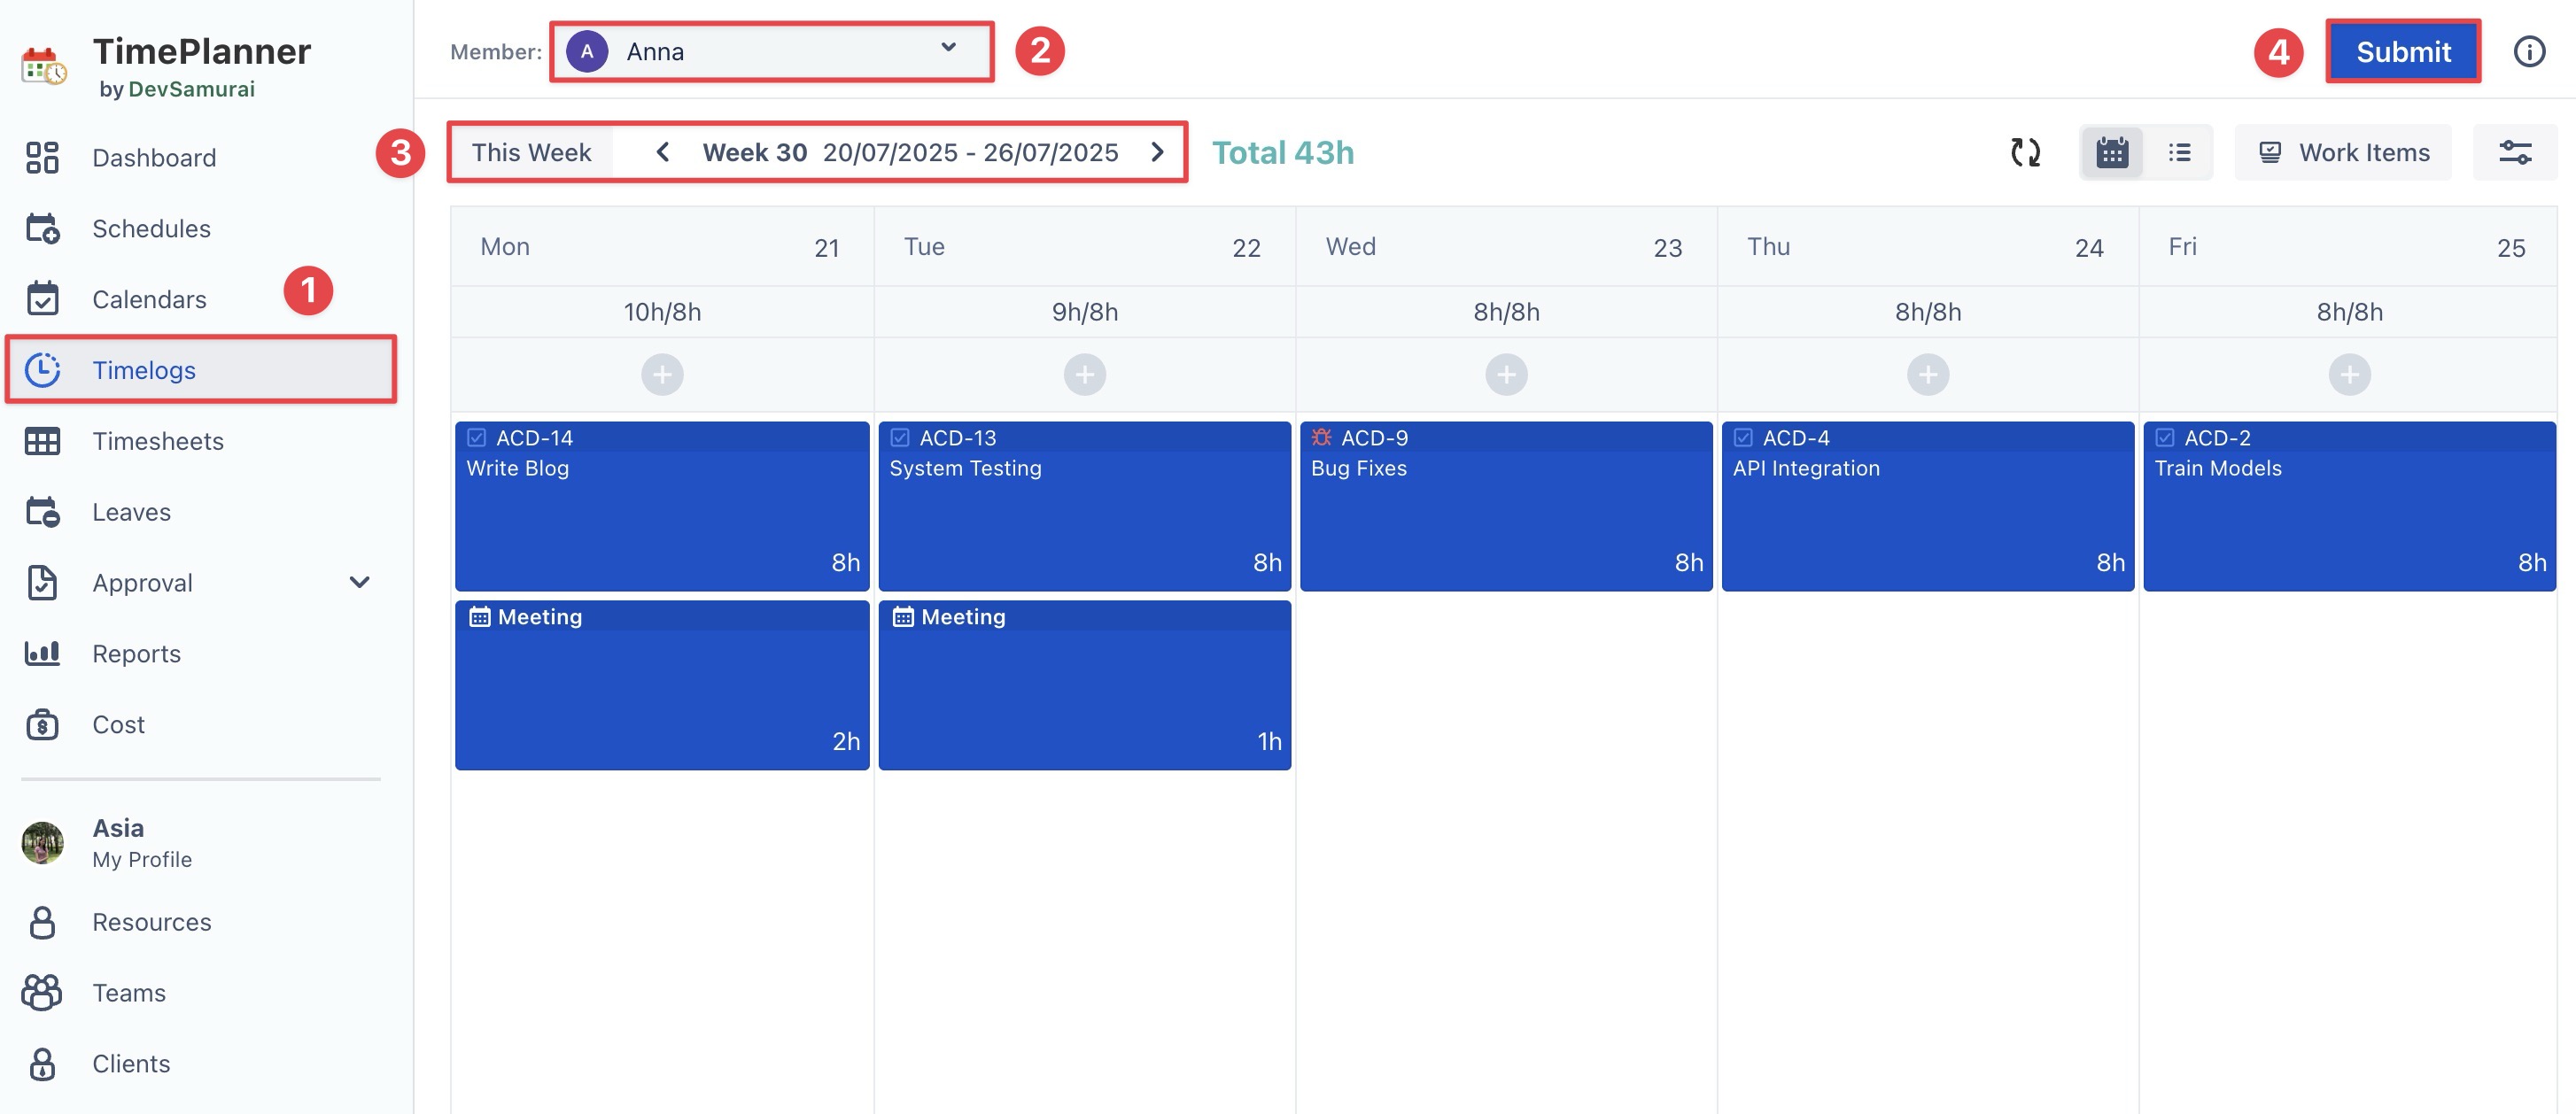Click the refresh sync icon
2576x1114 pixels.
point(2025,152)
